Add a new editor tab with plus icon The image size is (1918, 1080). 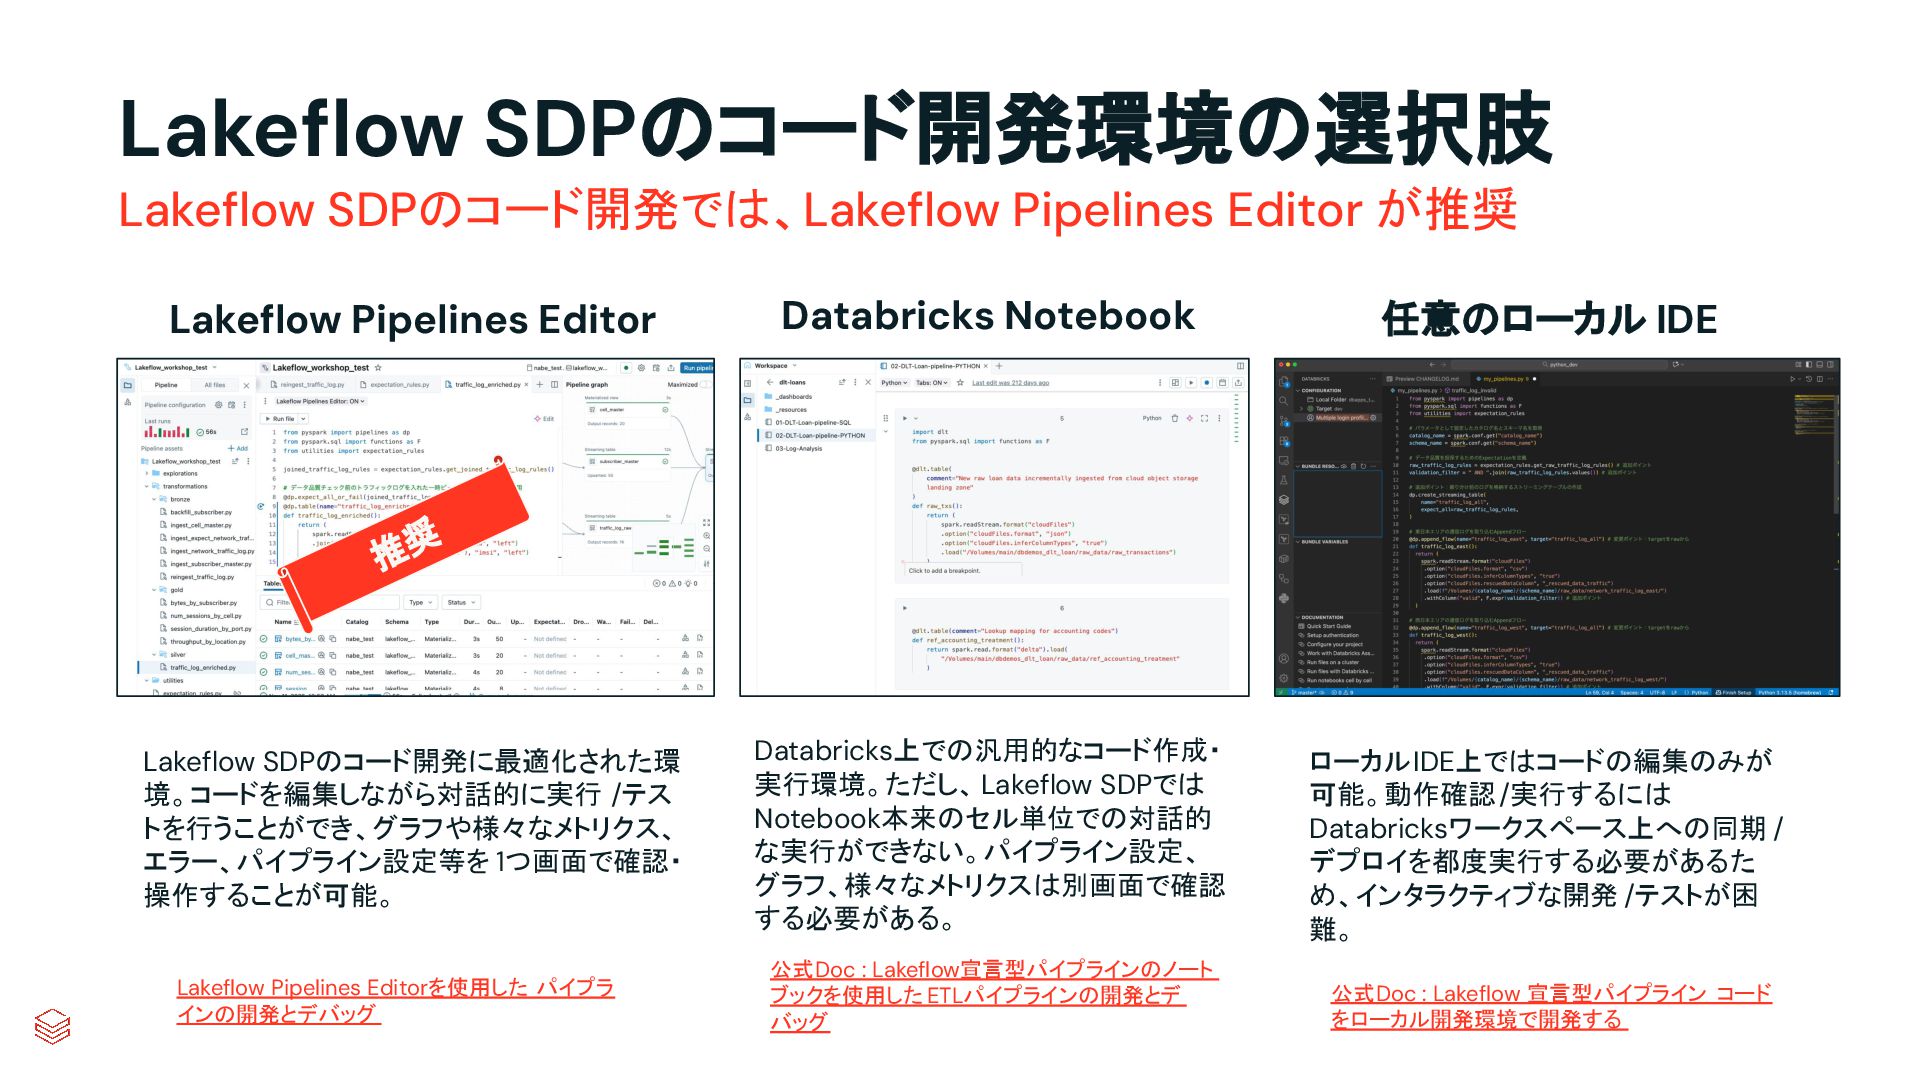[540, 385]
